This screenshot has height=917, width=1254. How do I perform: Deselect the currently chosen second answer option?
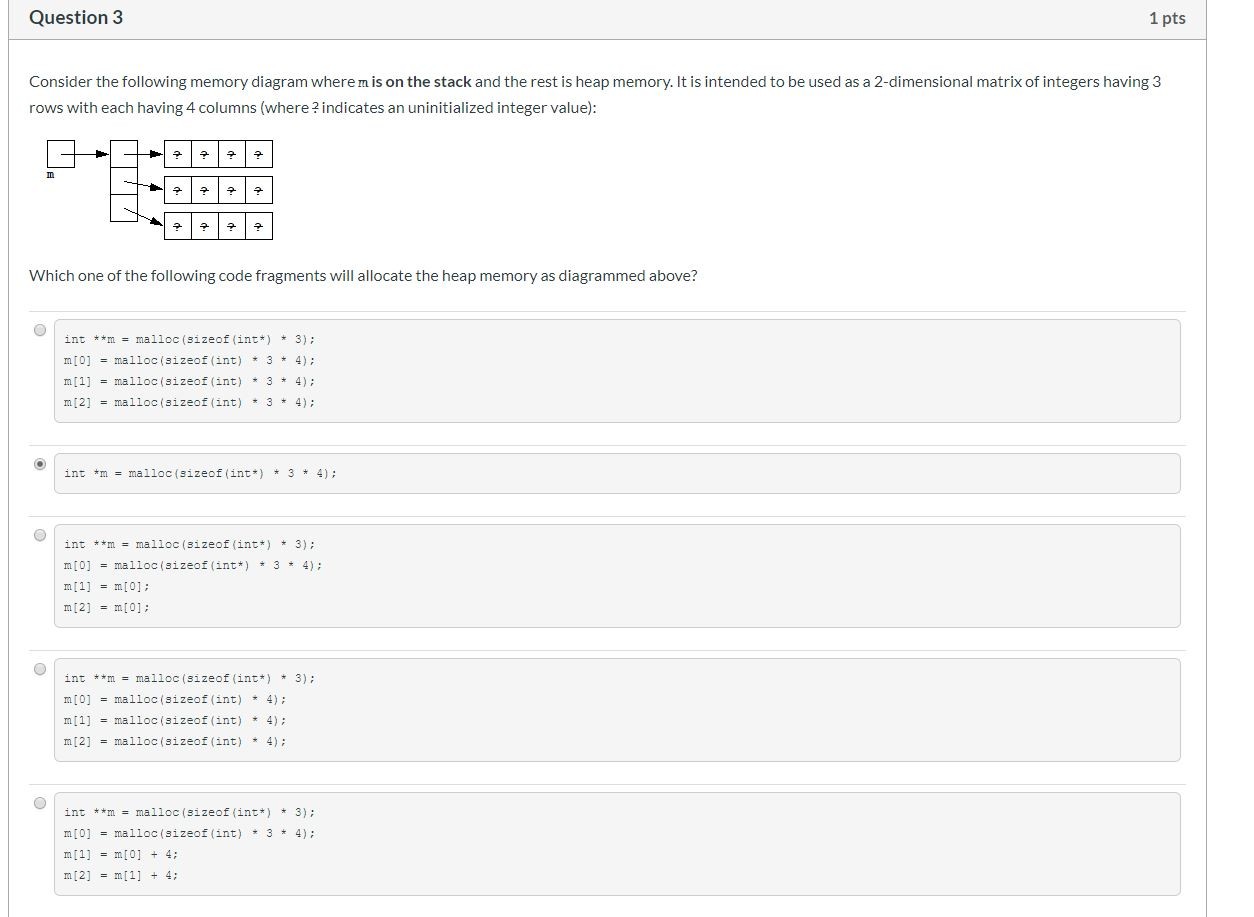coord(39,464)
